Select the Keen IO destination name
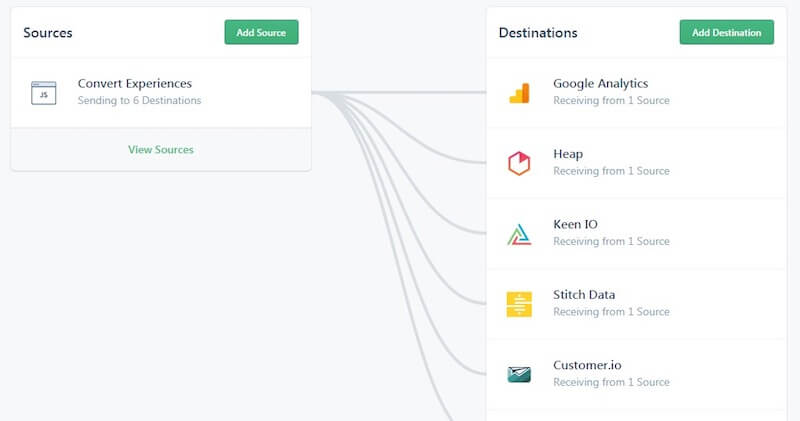Viewport: 800px width, 421px height. (575, 224)
